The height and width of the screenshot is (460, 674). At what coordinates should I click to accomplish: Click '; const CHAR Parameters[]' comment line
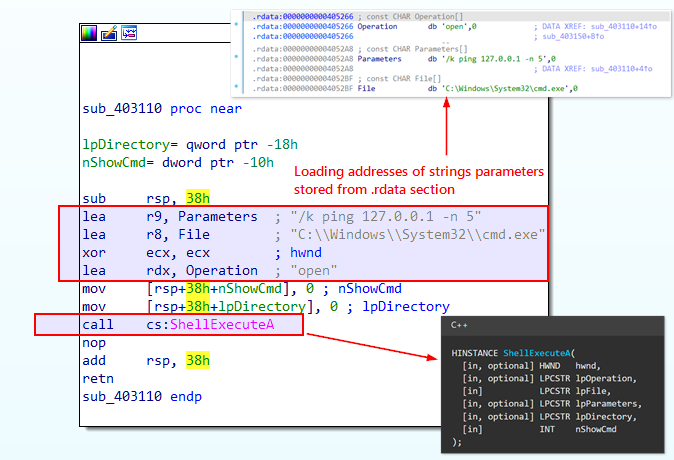pos(412,49)
